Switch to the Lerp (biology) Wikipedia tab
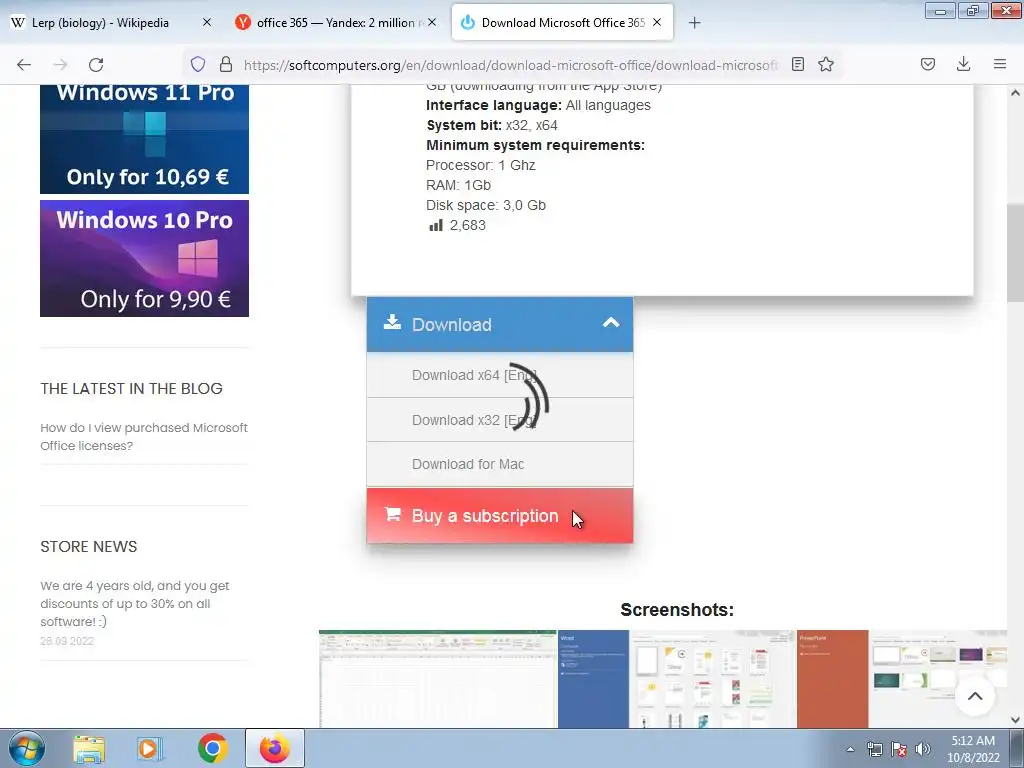This screenshot has width=1024, height=768. click(x=111, y=22)
